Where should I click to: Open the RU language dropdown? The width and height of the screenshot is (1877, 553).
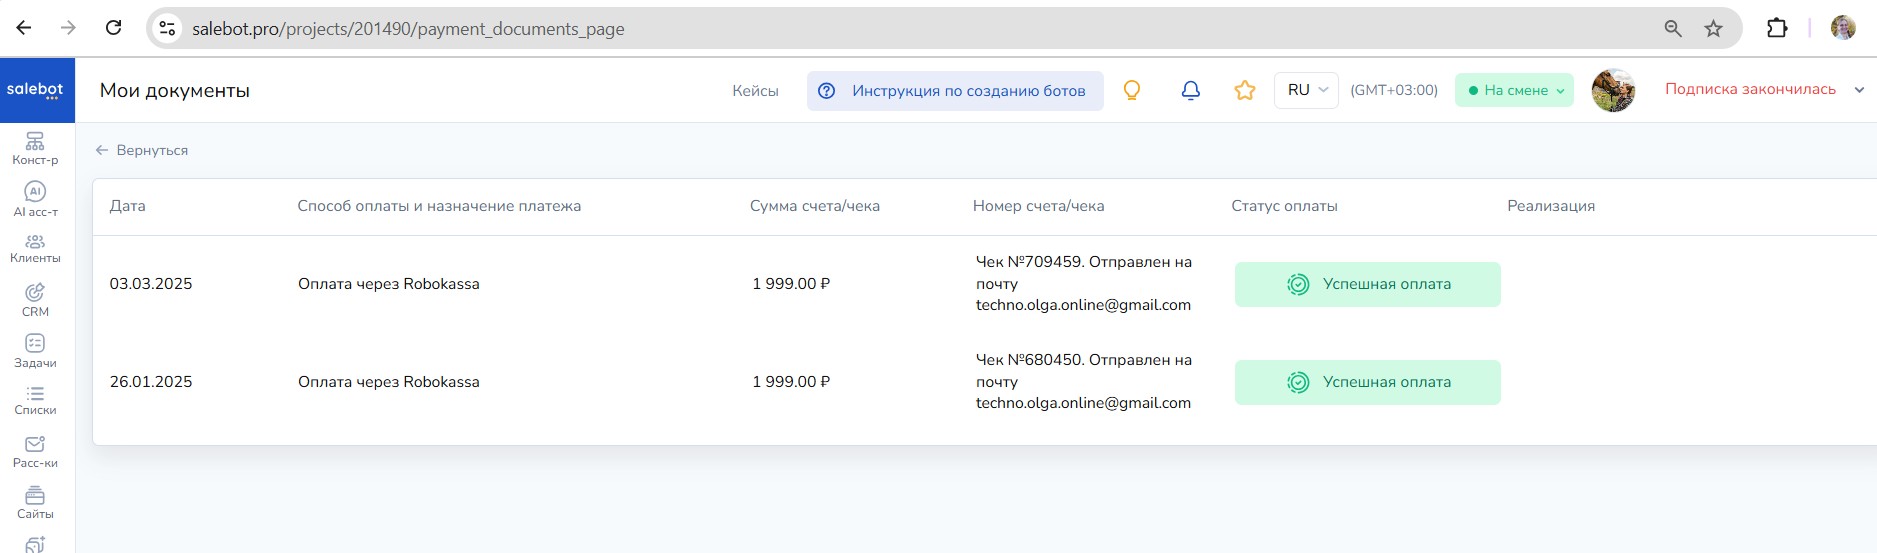click(1306, 90)
